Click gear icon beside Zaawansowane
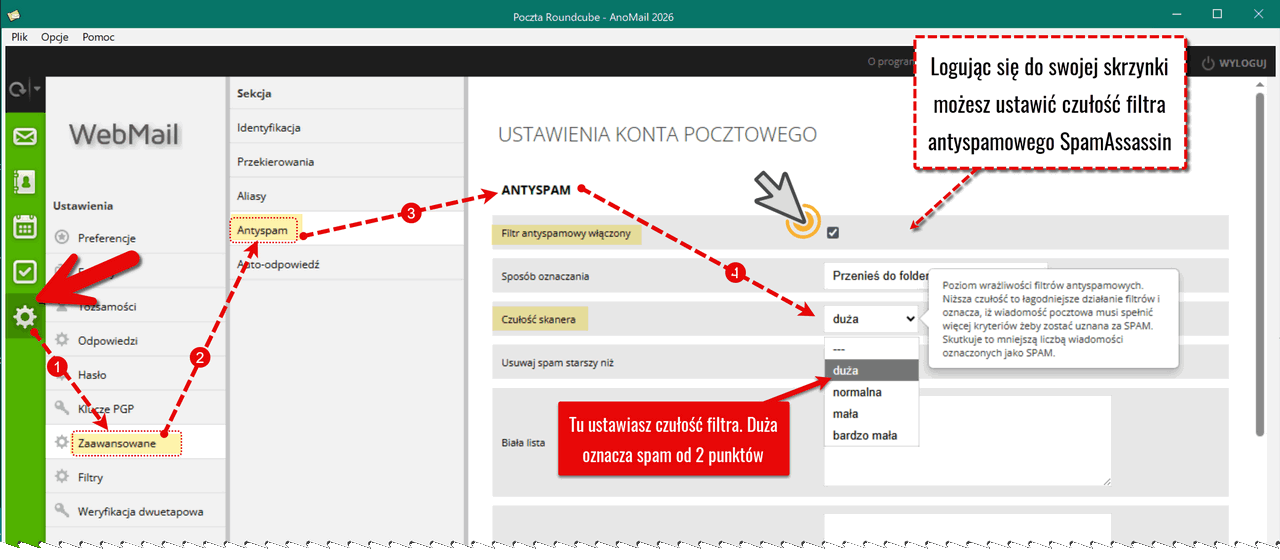The image size is (1280, 560). pyautogui.click(x=62, y=442)
